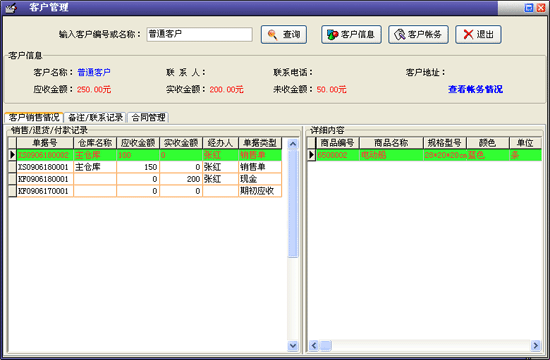
Task: Click the 查看帐务情况 link
Action: point(475,89)
